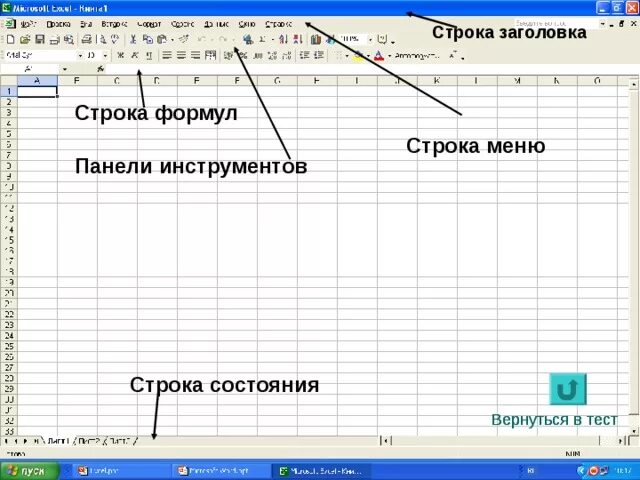Expand the Font Color dropdown arrow
Viewport: 640px width, 480px height.
coord(389,56)
